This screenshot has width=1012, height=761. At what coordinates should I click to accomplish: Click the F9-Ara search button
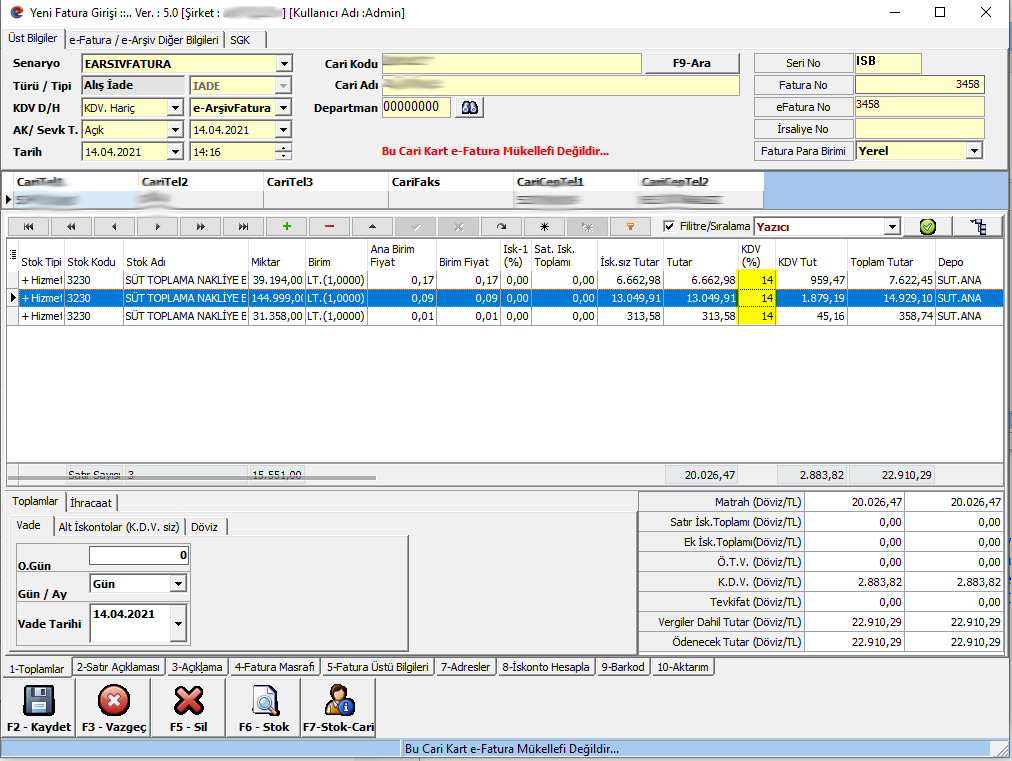pos(692,63)
